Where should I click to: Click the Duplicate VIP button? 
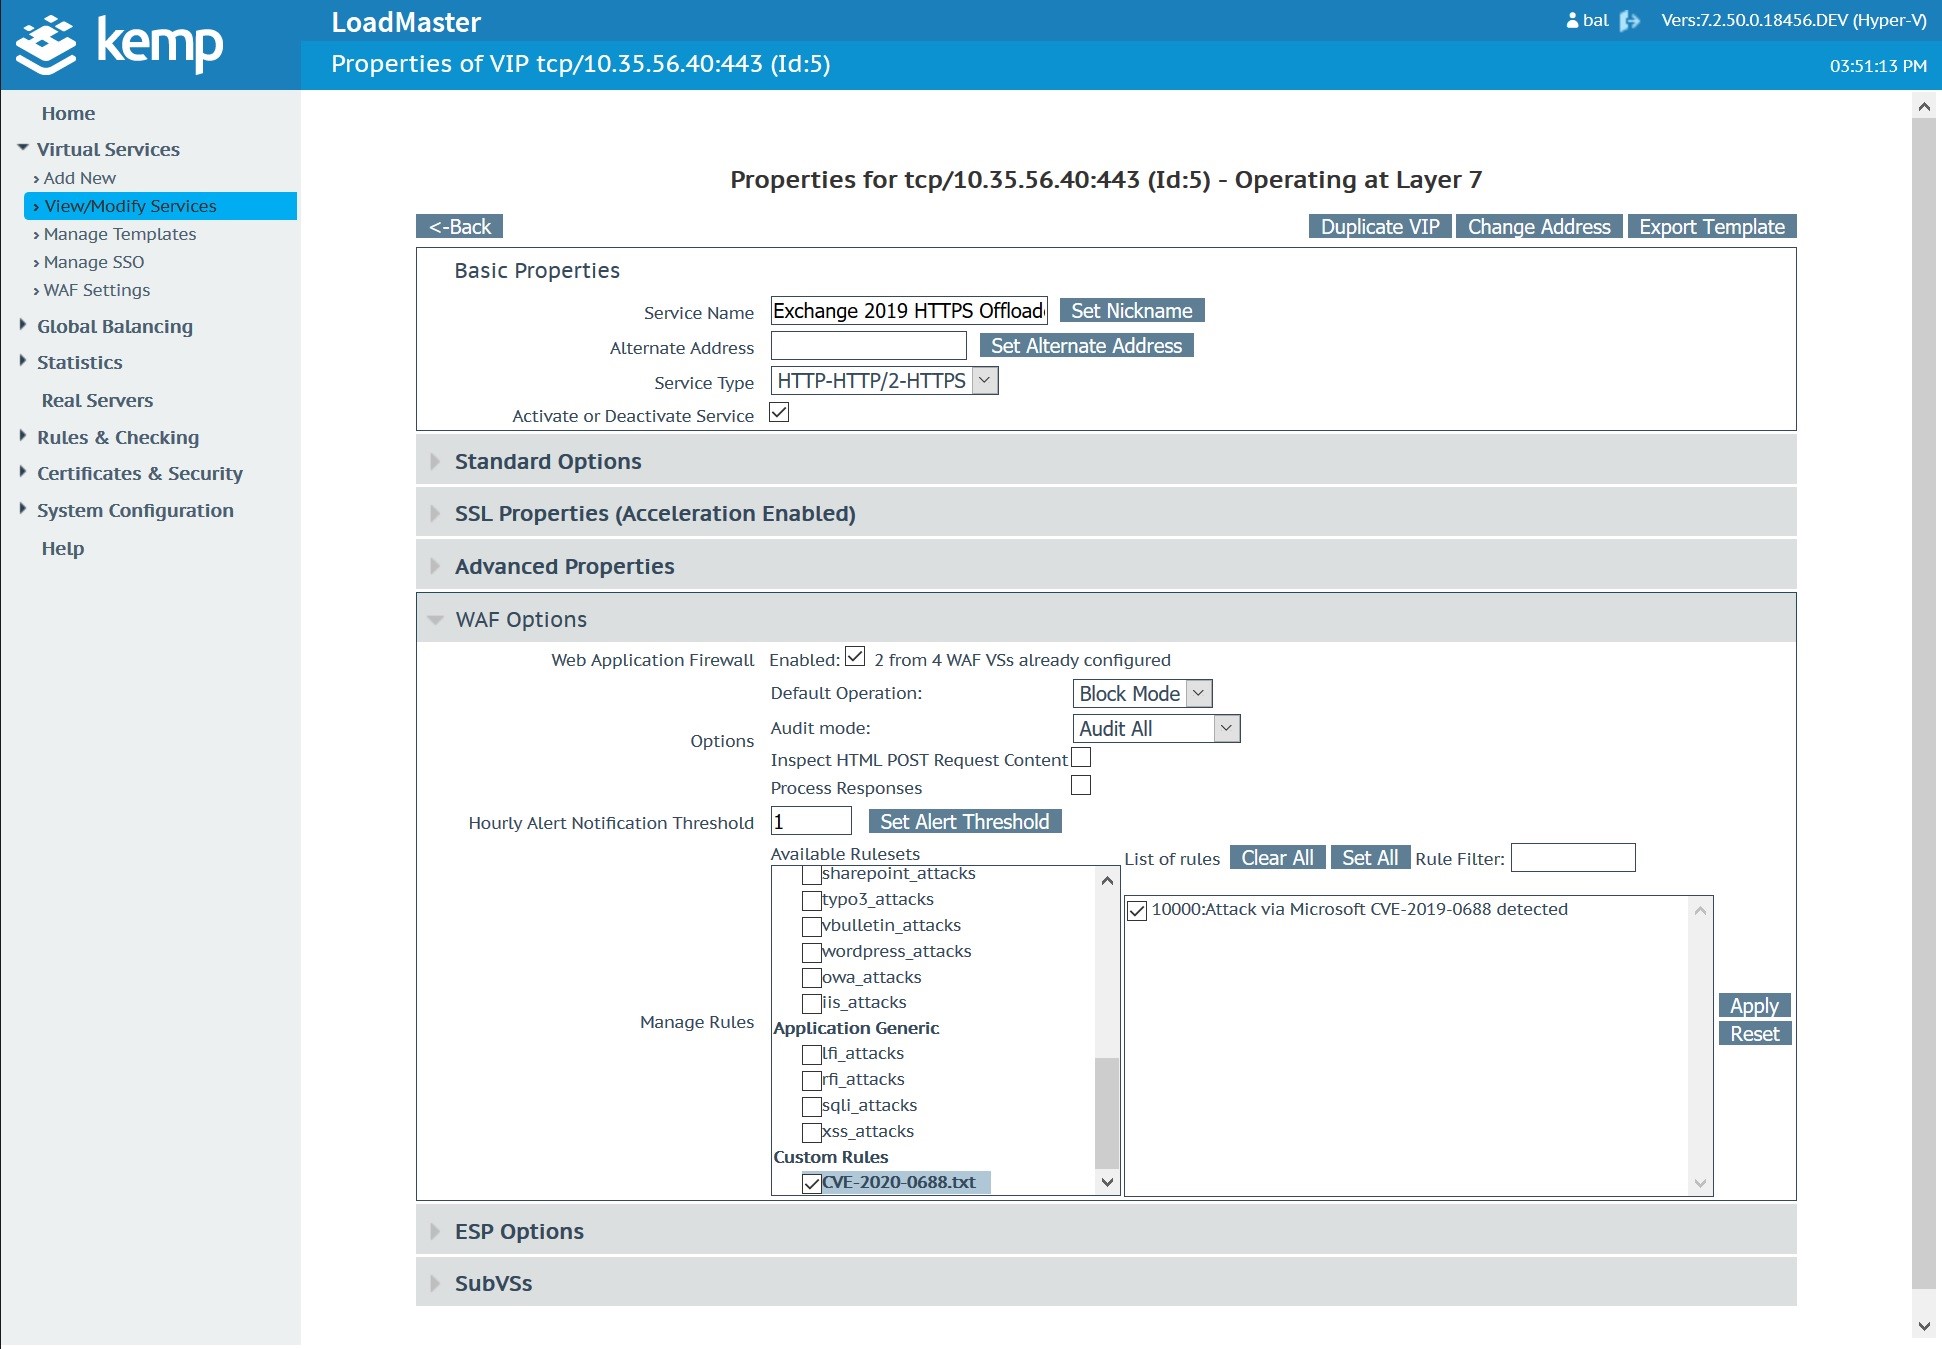tap(1379, 227)
